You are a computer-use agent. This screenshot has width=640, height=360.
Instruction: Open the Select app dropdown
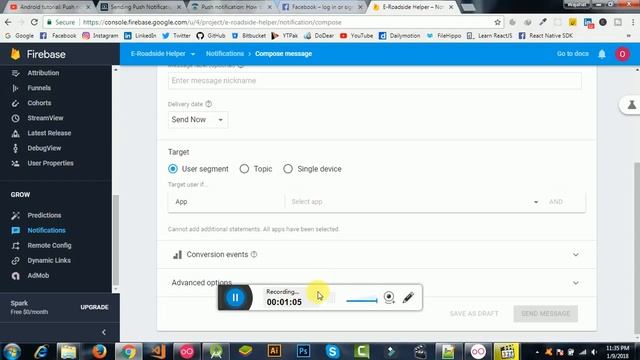click(x=415, y=202)
